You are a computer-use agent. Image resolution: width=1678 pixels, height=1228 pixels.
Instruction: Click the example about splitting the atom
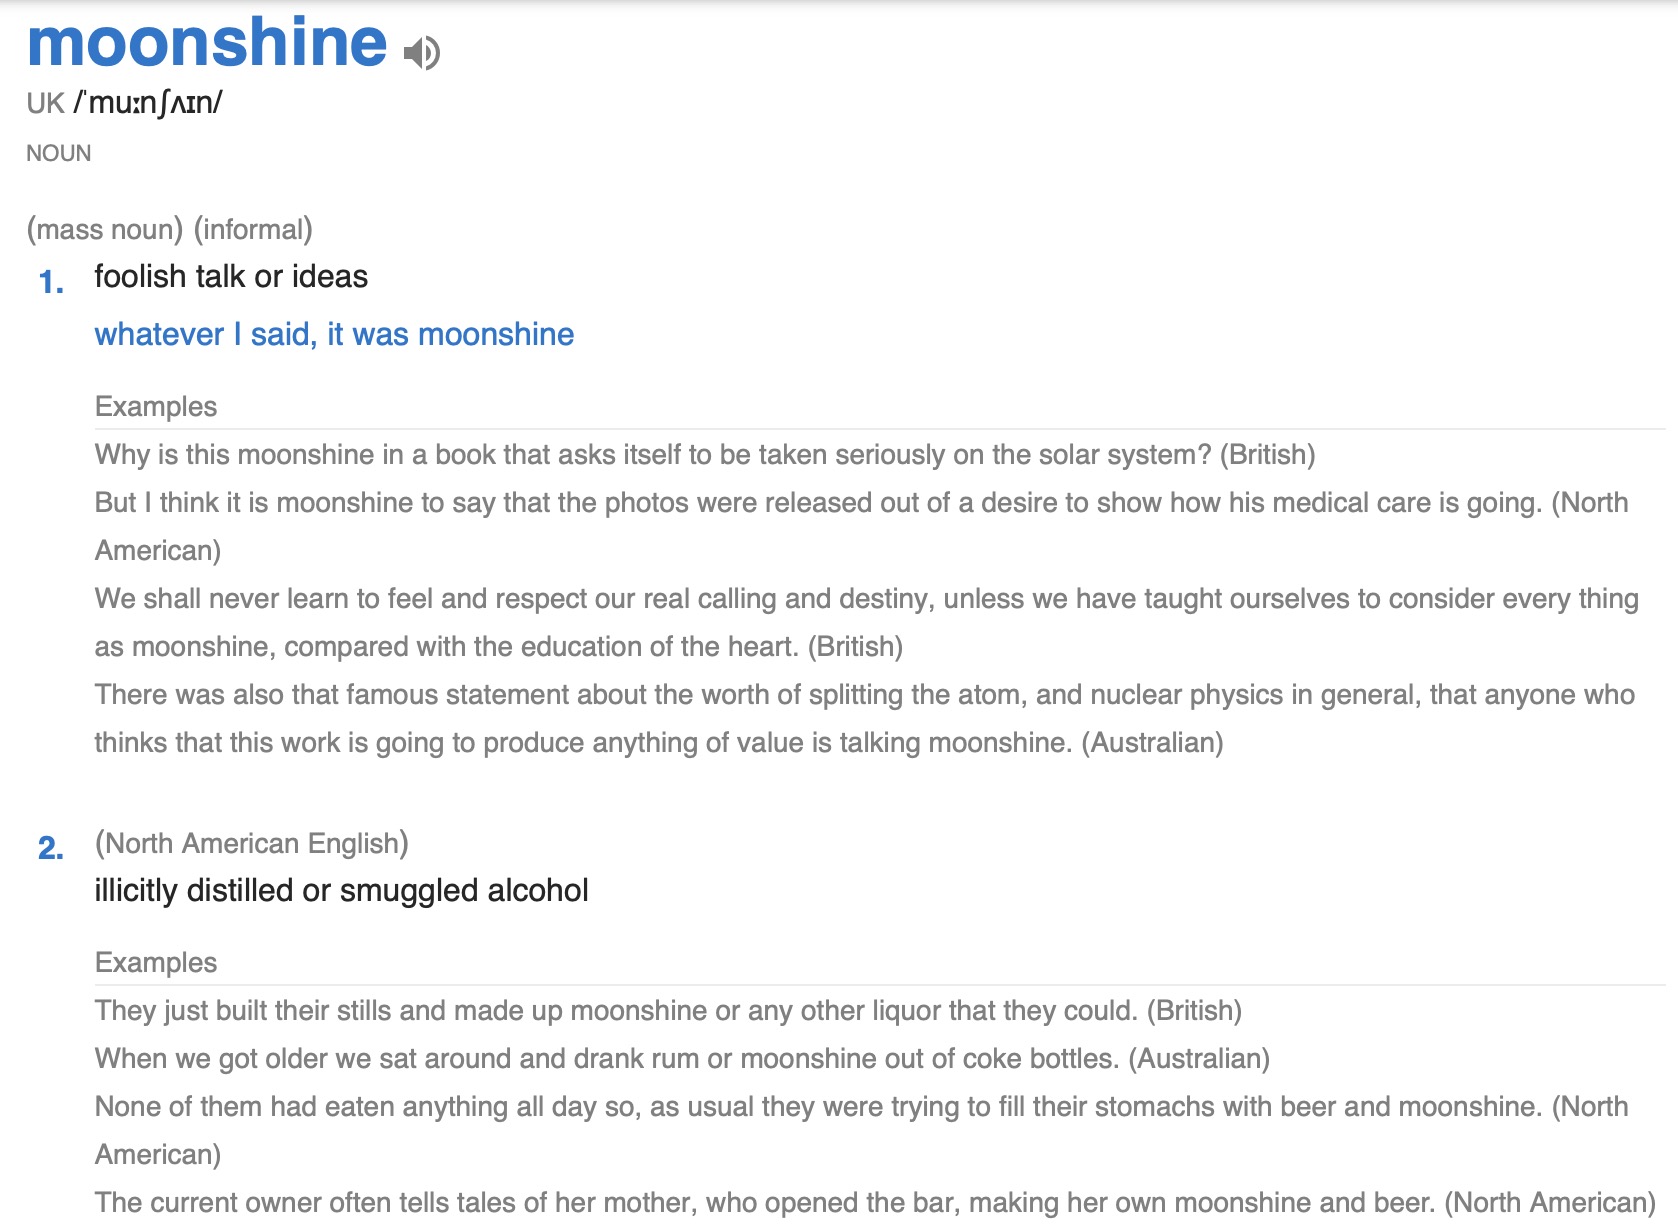[x=865, y=718]
